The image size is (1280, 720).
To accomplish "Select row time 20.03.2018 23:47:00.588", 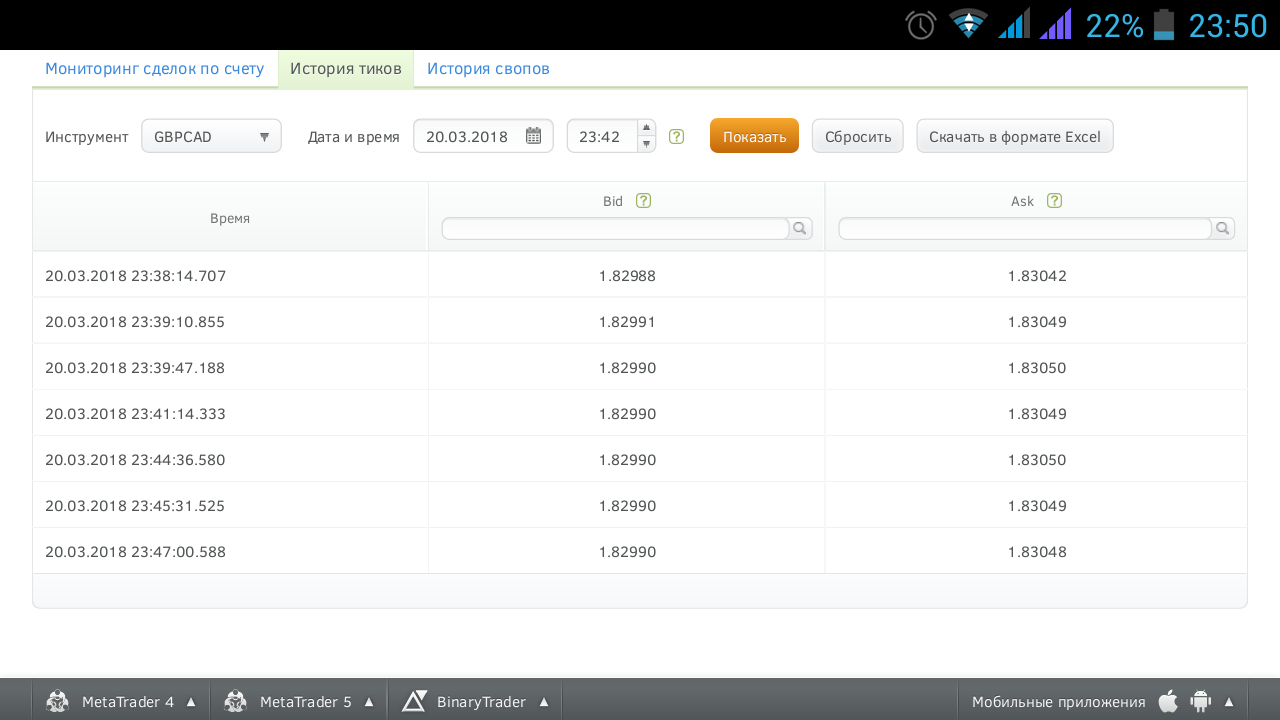I will pos(135,552).
